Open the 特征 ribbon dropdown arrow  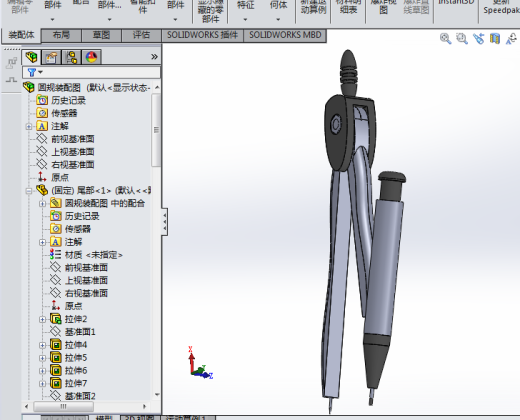(x=245, y=19)
